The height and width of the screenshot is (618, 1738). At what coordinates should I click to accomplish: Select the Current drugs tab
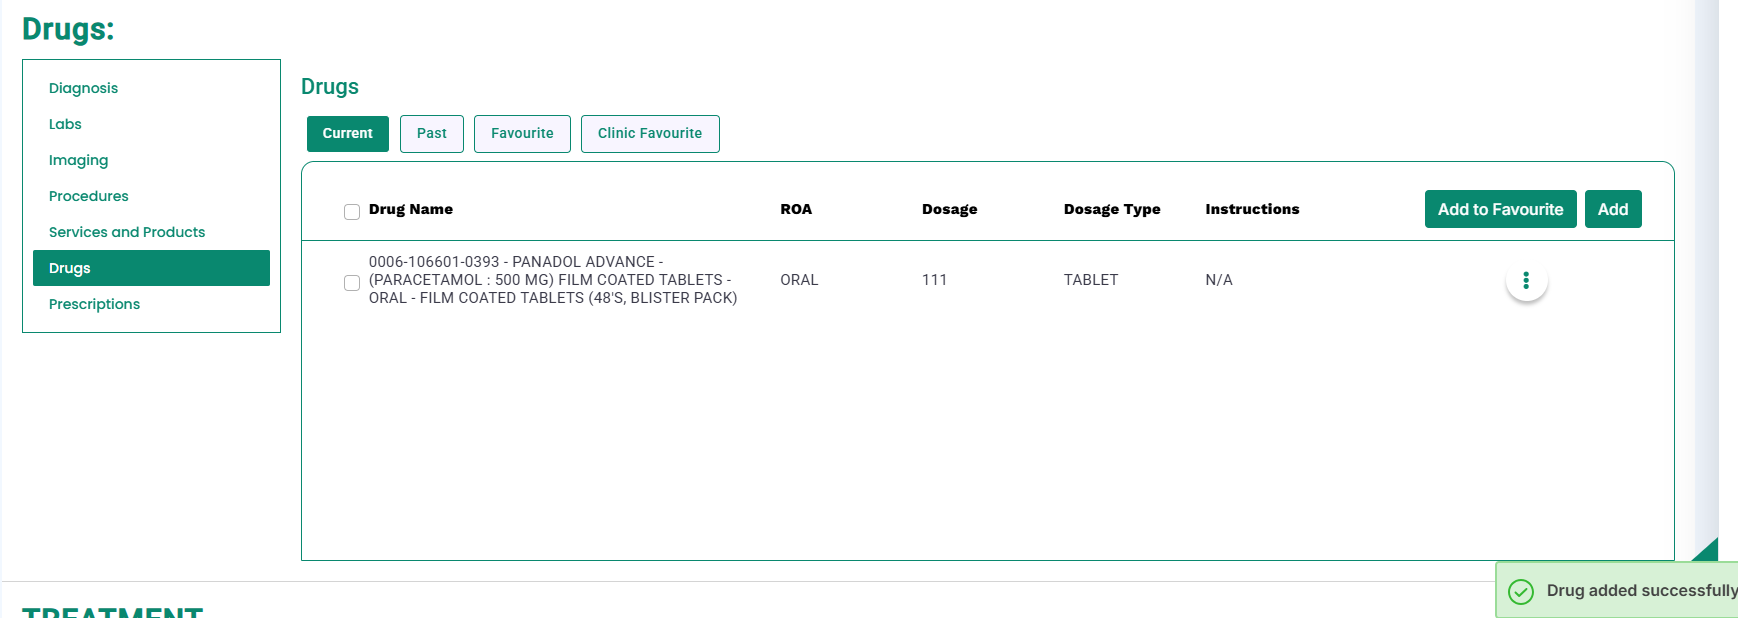click(x=347, y=134)
